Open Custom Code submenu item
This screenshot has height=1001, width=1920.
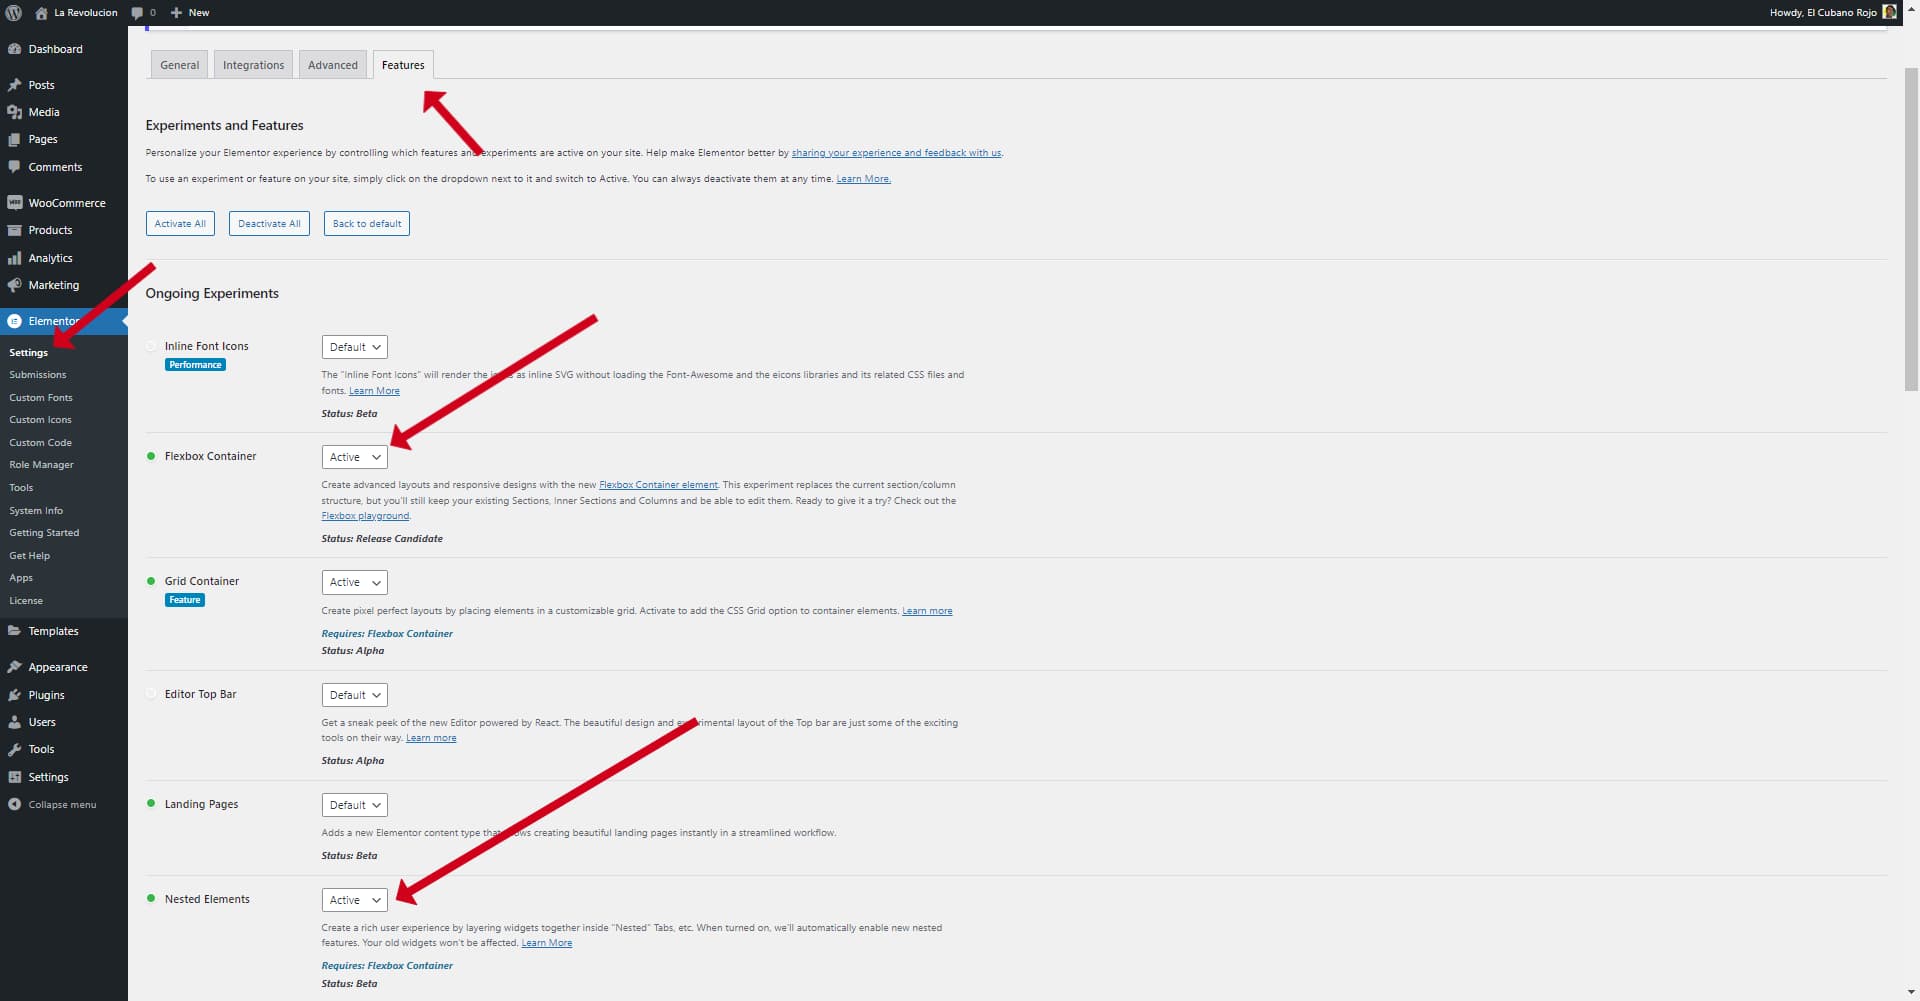40,443
